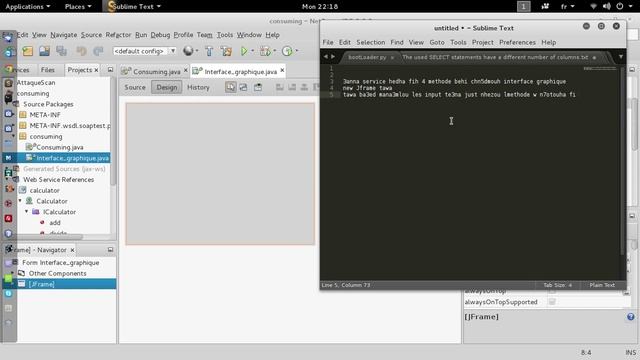640x360 pixels.
Task: Click gray JFrame design canvas
Action: (220, 174)
